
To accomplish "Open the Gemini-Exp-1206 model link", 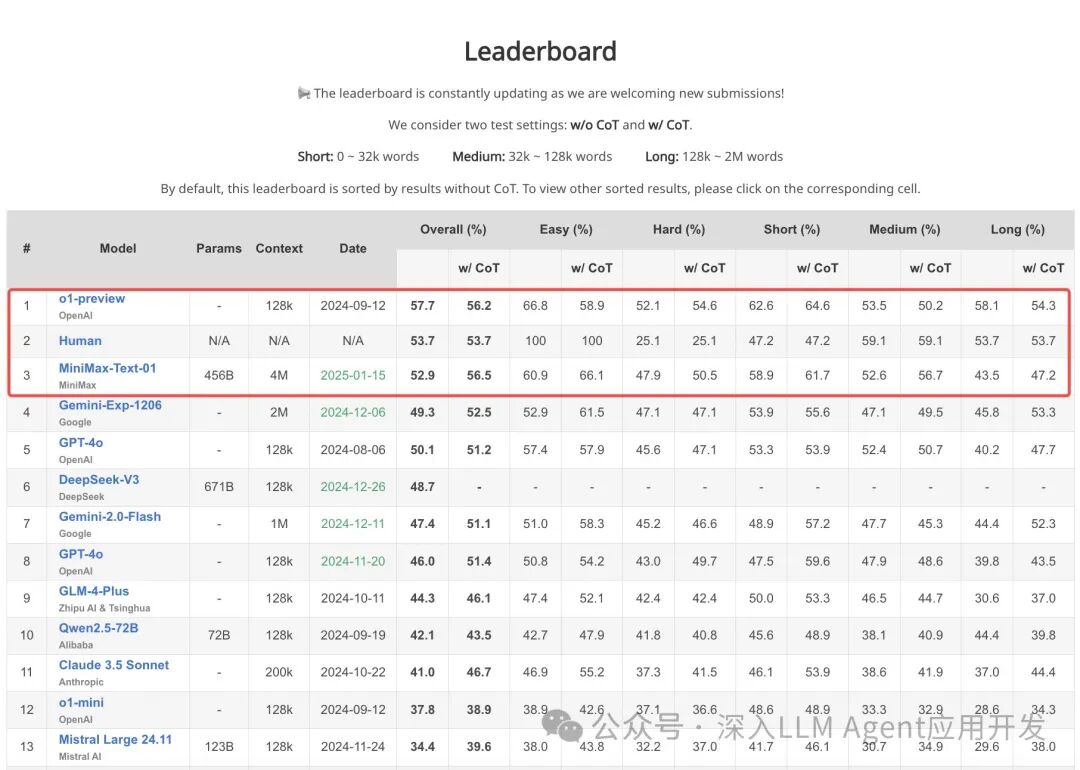I will pyautogui.click(x=110, y=405).
